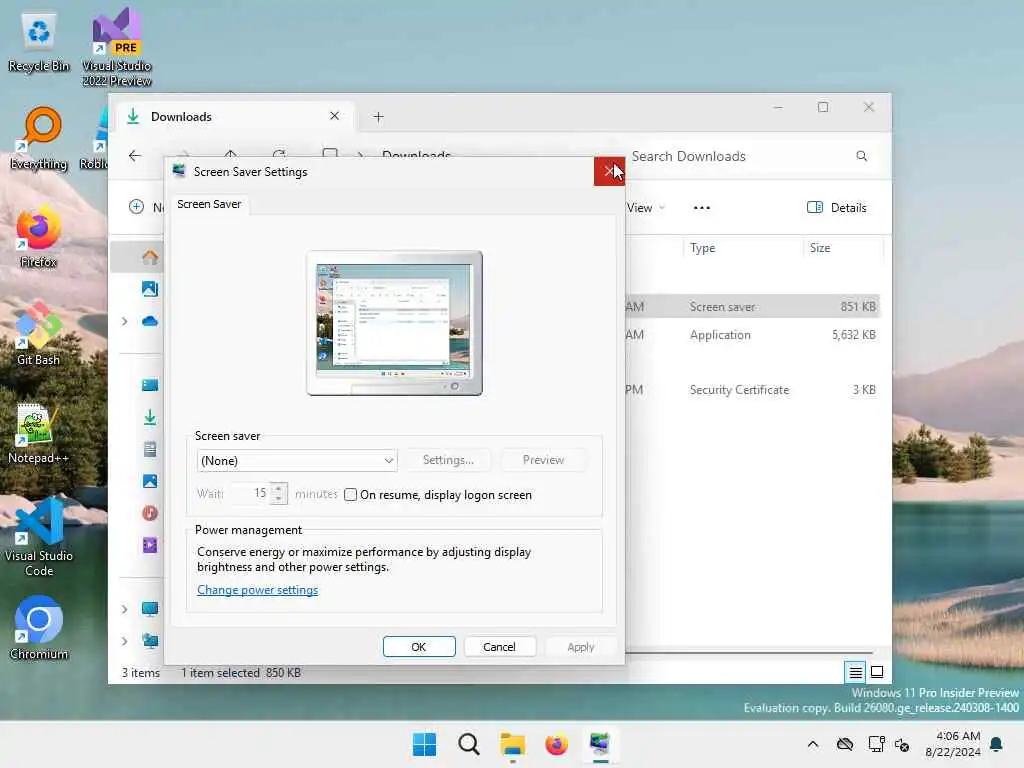The height and width of the screenshot is (768, 1024).
Task: Select the Security Certificate file row
Action: [752, 389]
